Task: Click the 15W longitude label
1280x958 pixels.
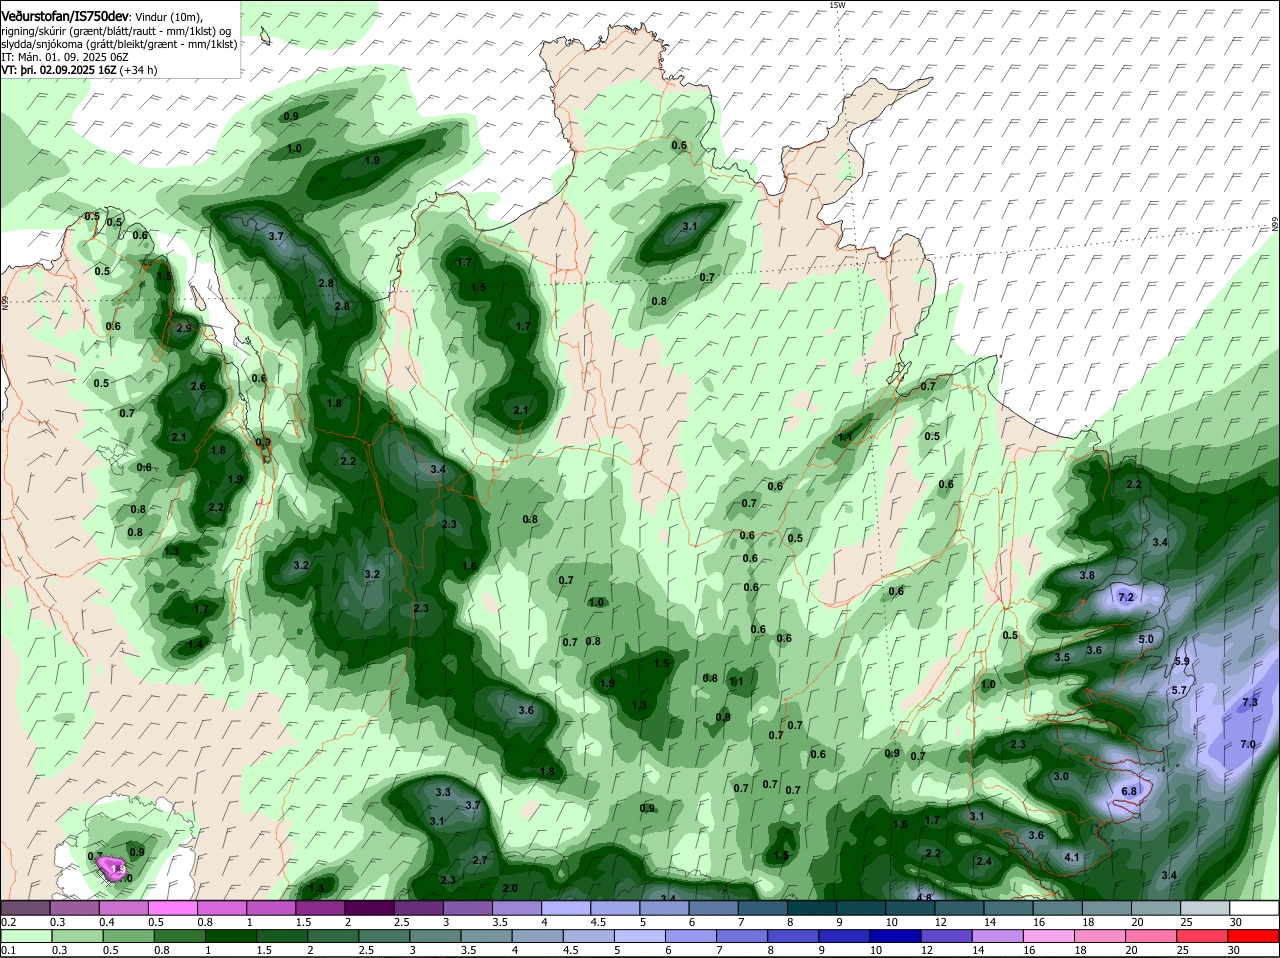Action: tap(837, 5)
